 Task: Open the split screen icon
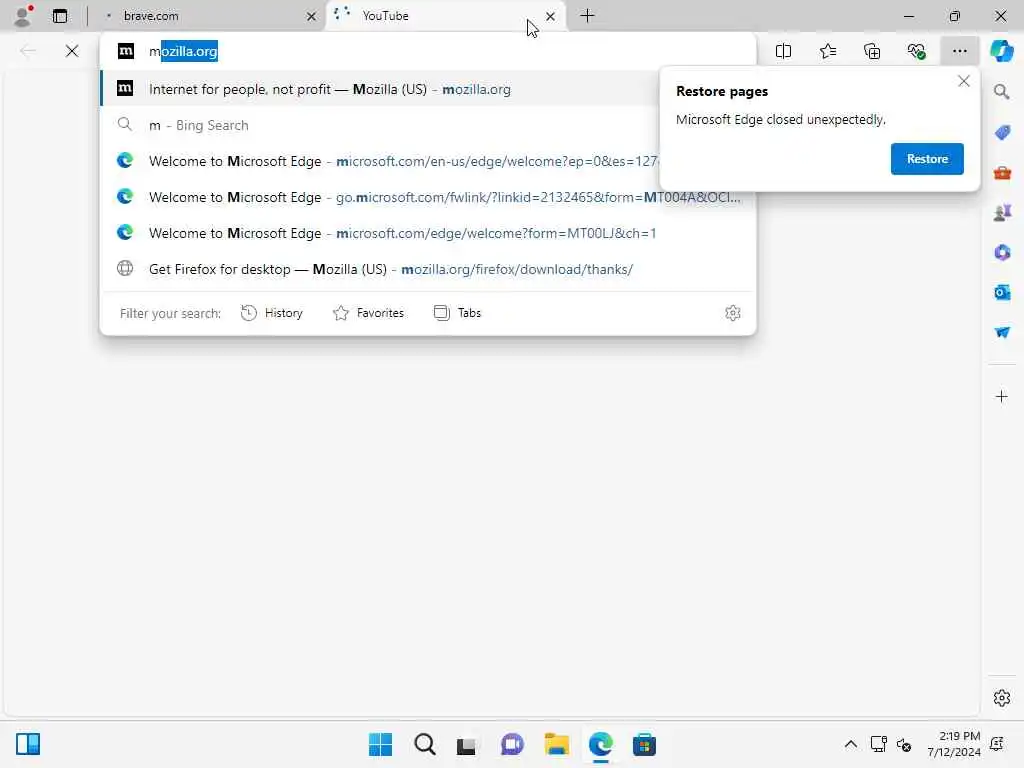[783, 51]
